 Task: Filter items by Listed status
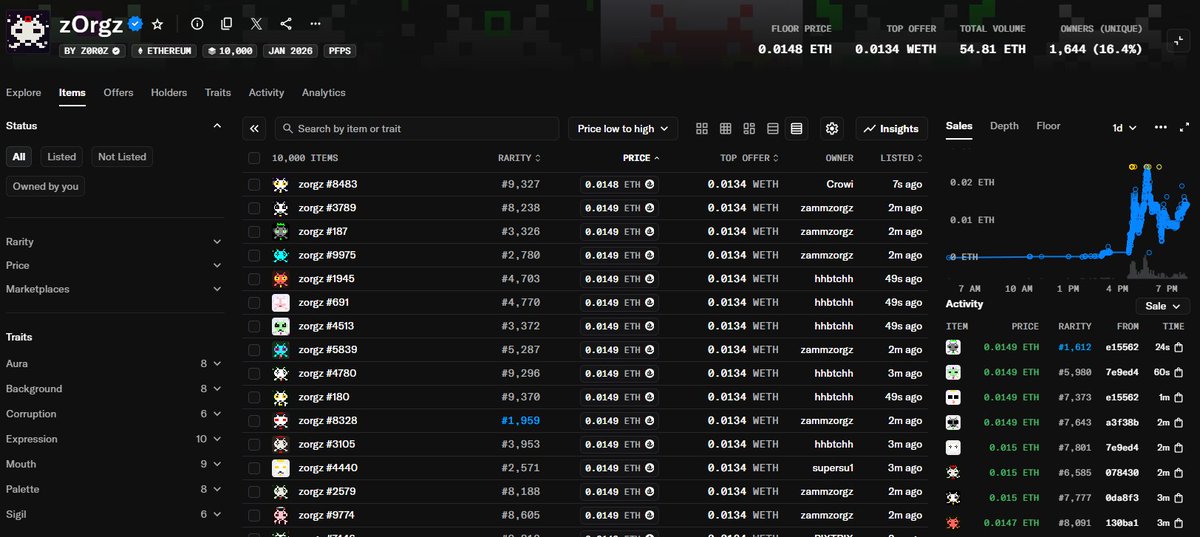61,157
